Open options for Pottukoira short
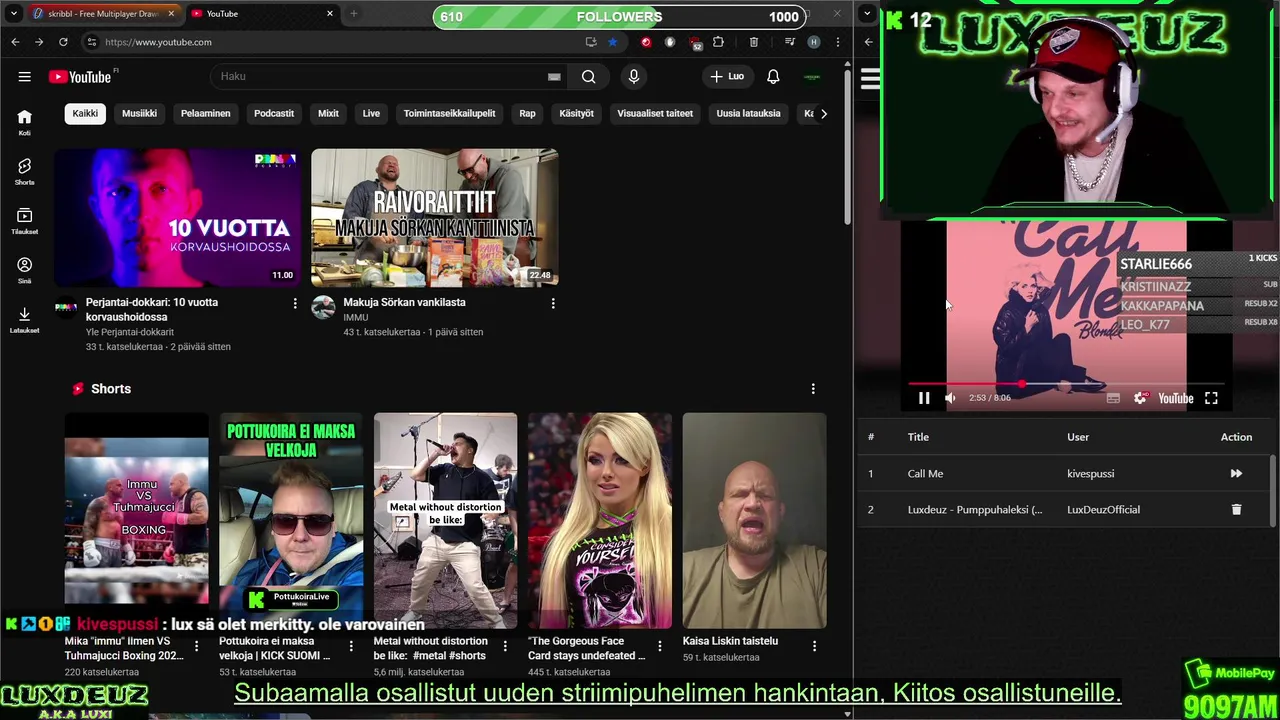 tap(351, 647)
